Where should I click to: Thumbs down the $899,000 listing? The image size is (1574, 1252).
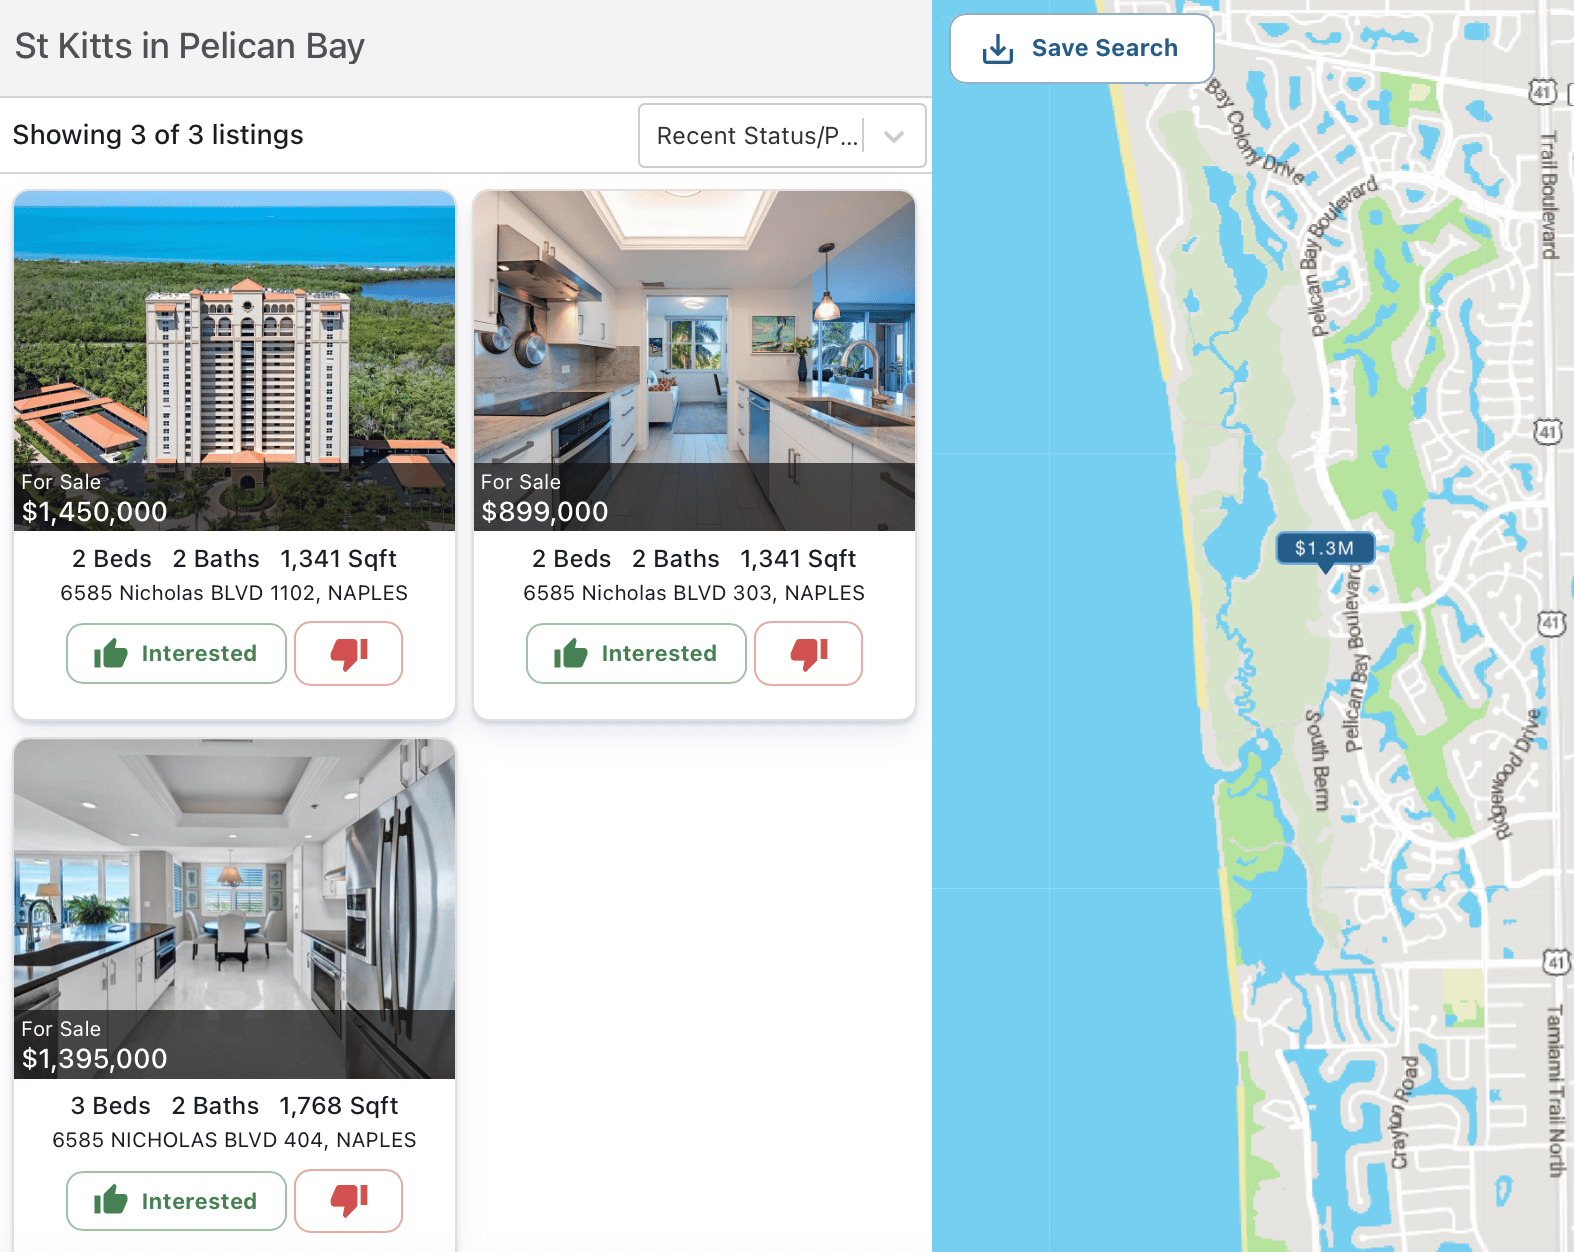click(808, 653)
